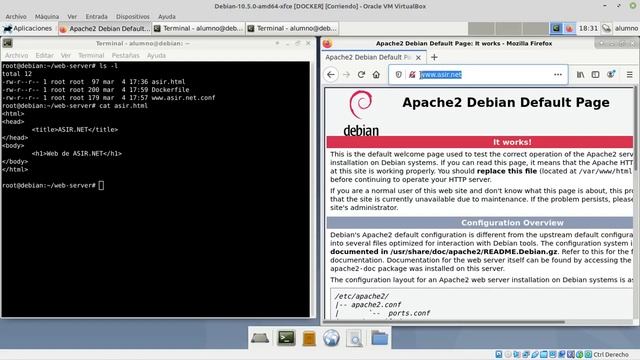Switch to Apache2 Debian Default taskbar window

(x=105, y=29)
